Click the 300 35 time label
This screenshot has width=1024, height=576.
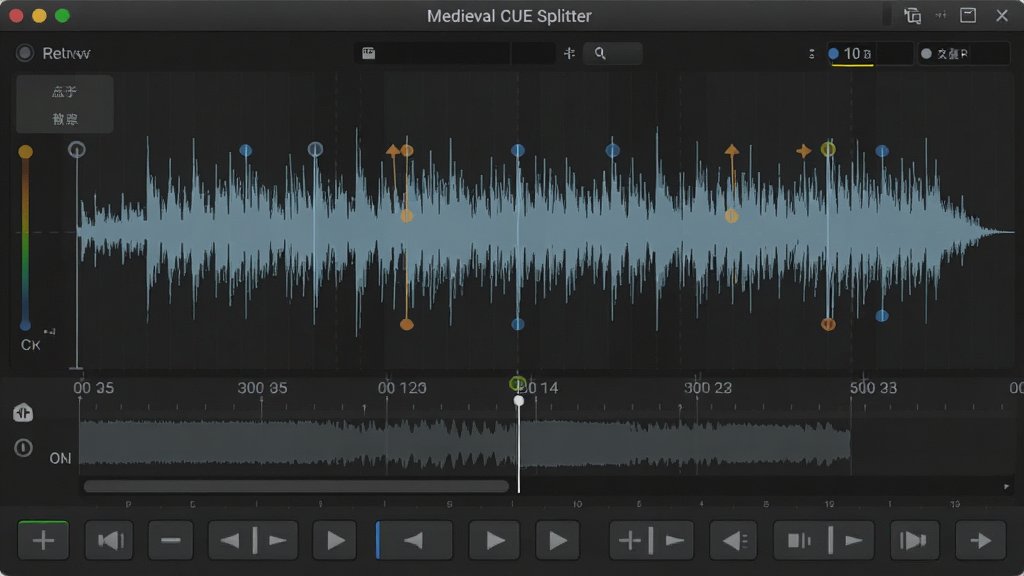click(x=262, y=388)
